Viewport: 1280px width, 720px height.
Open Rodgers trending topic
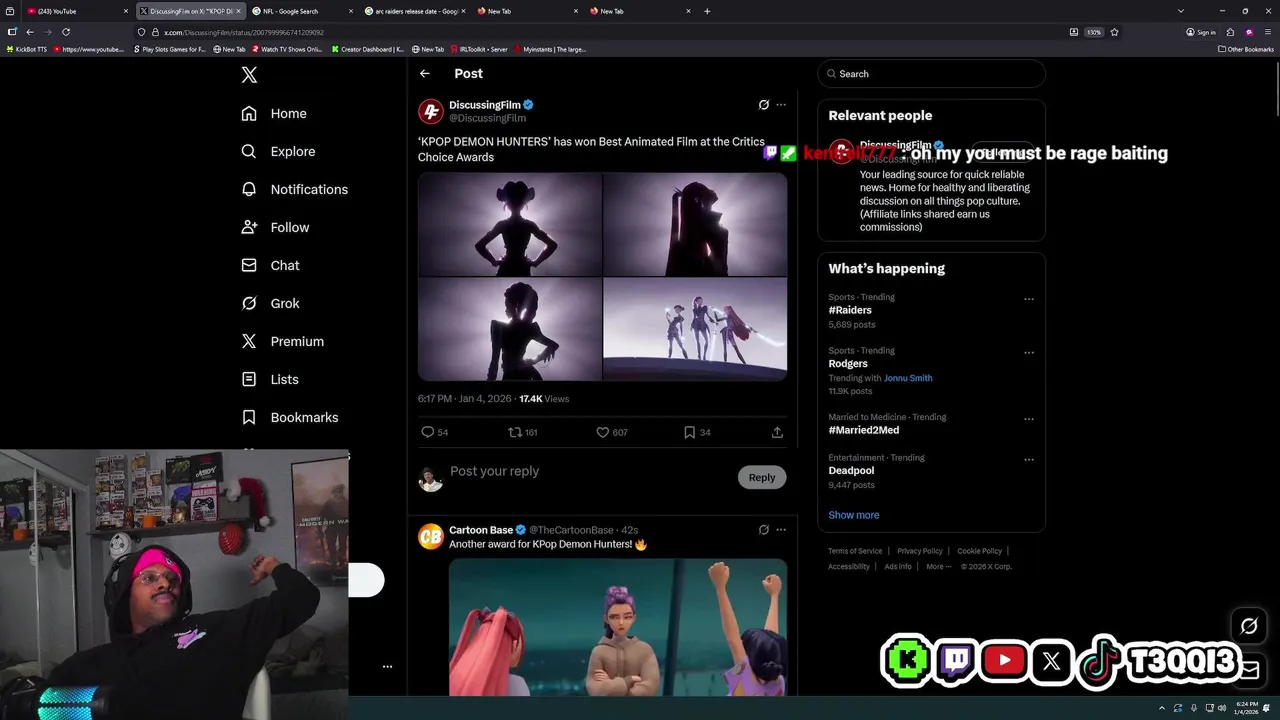coord(848,364)
